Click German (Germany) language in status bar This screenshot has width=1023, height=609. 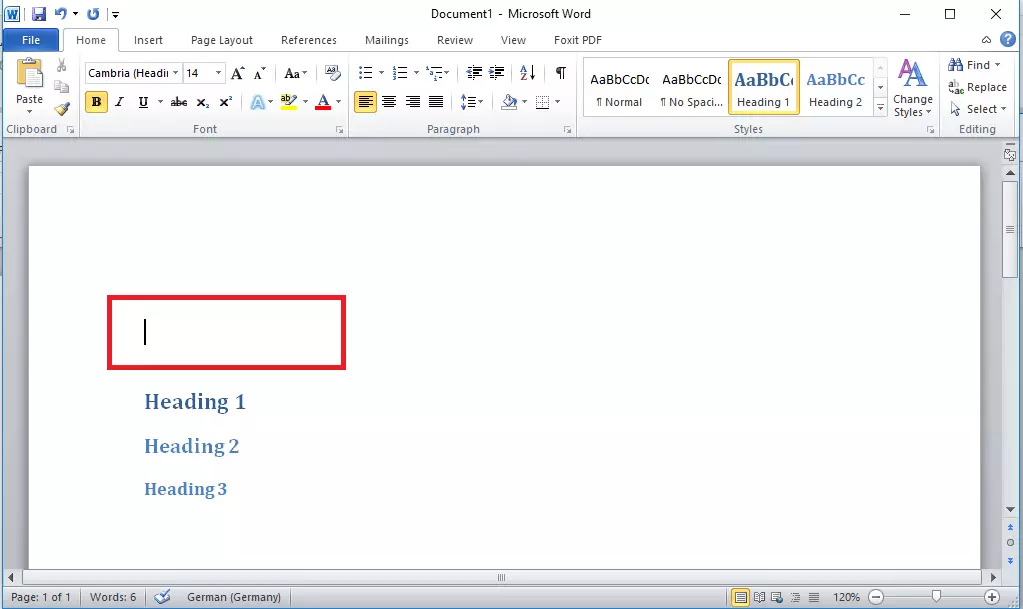click(x=233, y=597)
